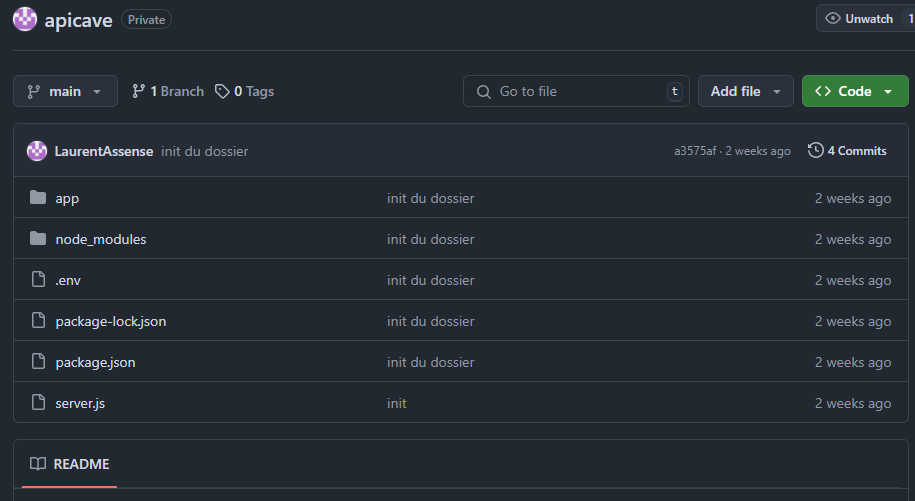
Task: View the 0 Tags link
Action: pos(245,91)
